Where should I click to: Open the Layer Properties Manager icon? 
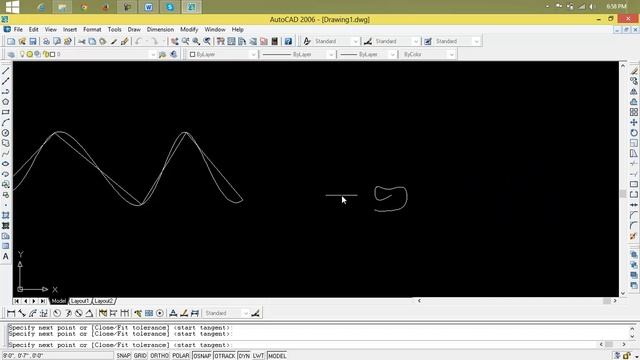coord(11,54)
